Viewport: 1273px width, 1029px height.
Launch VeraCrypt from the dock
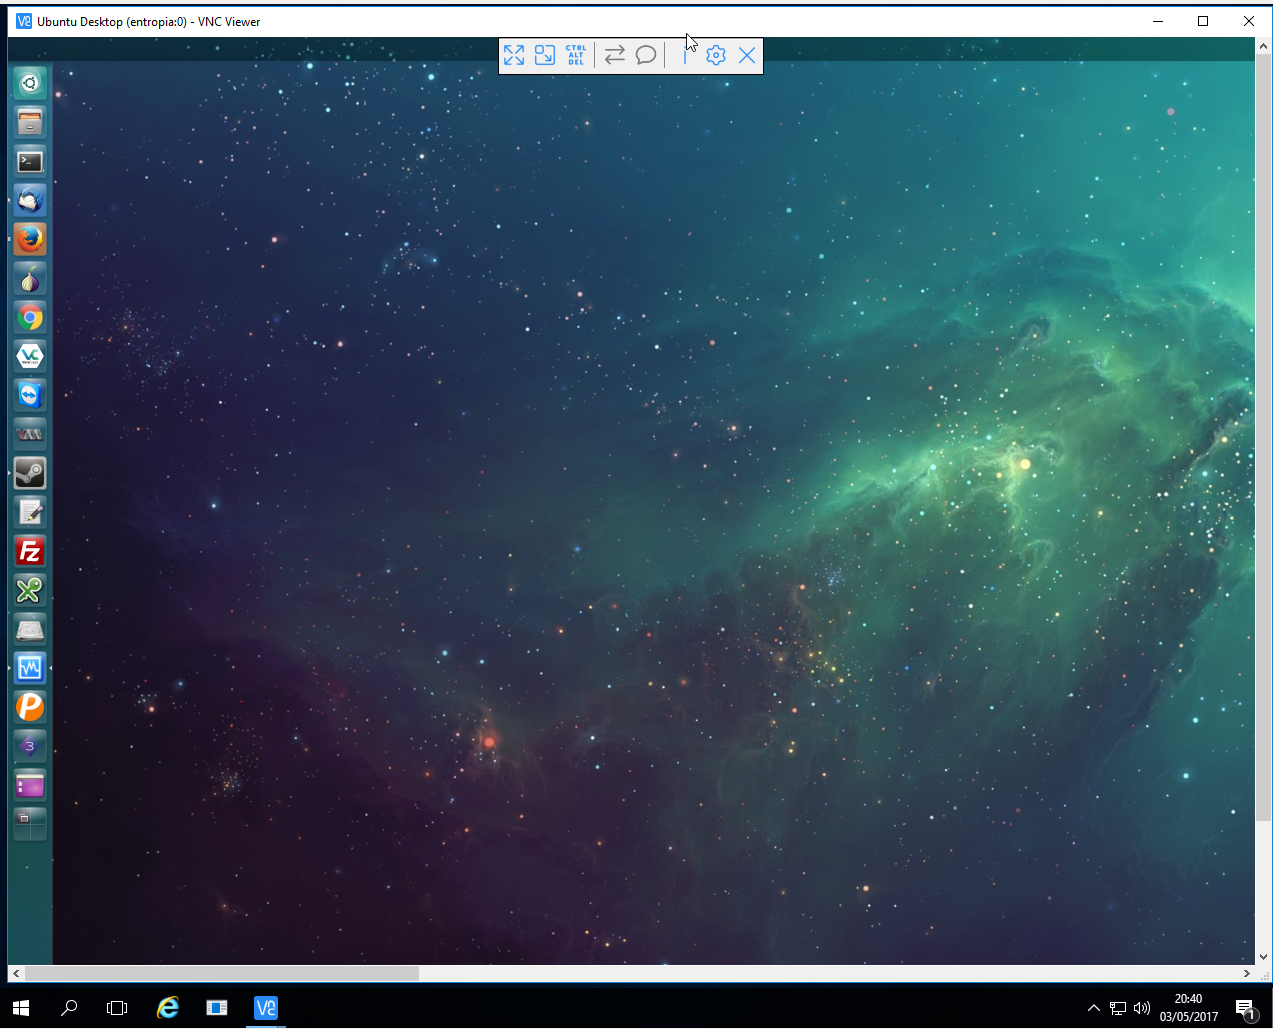click(x=30, y=356)
